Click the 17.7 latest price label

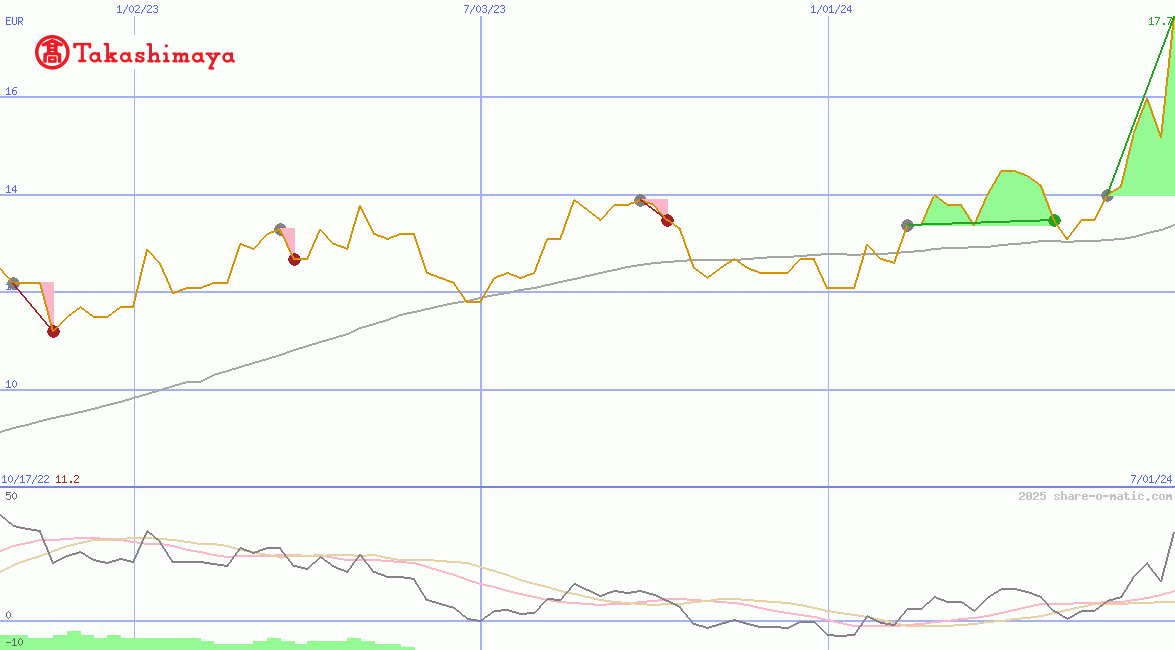click(1159, 21)
